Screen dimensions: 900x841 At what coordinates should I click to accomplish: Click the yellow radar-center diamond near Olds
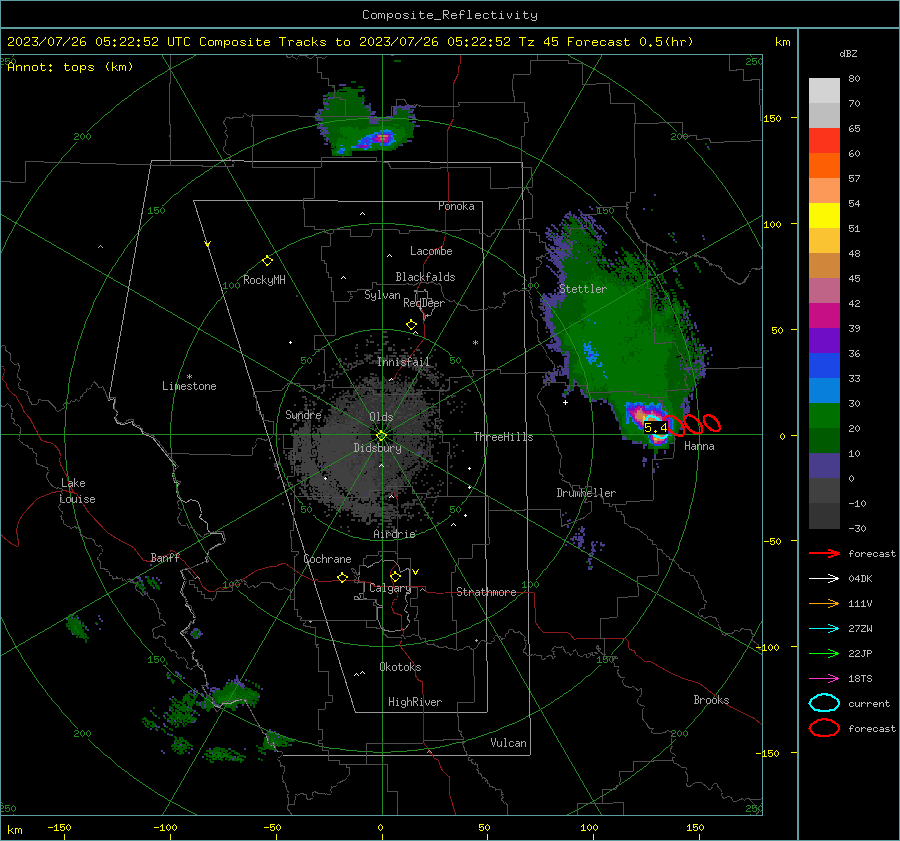click(381, 436)
